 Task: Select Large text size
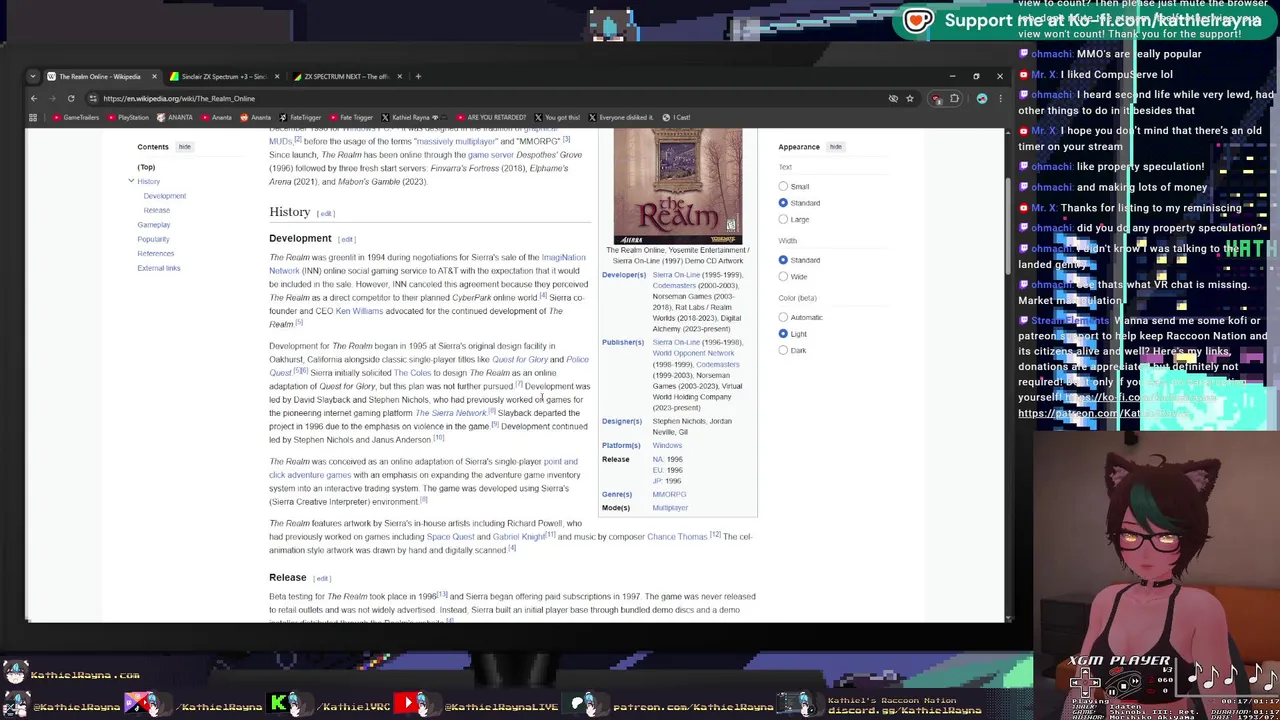783,219
